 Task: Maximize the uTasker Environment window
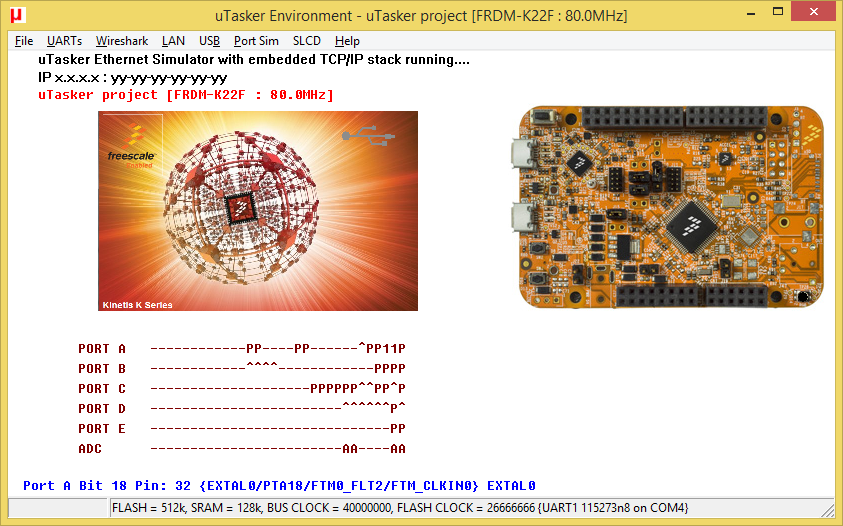[777, 12]
